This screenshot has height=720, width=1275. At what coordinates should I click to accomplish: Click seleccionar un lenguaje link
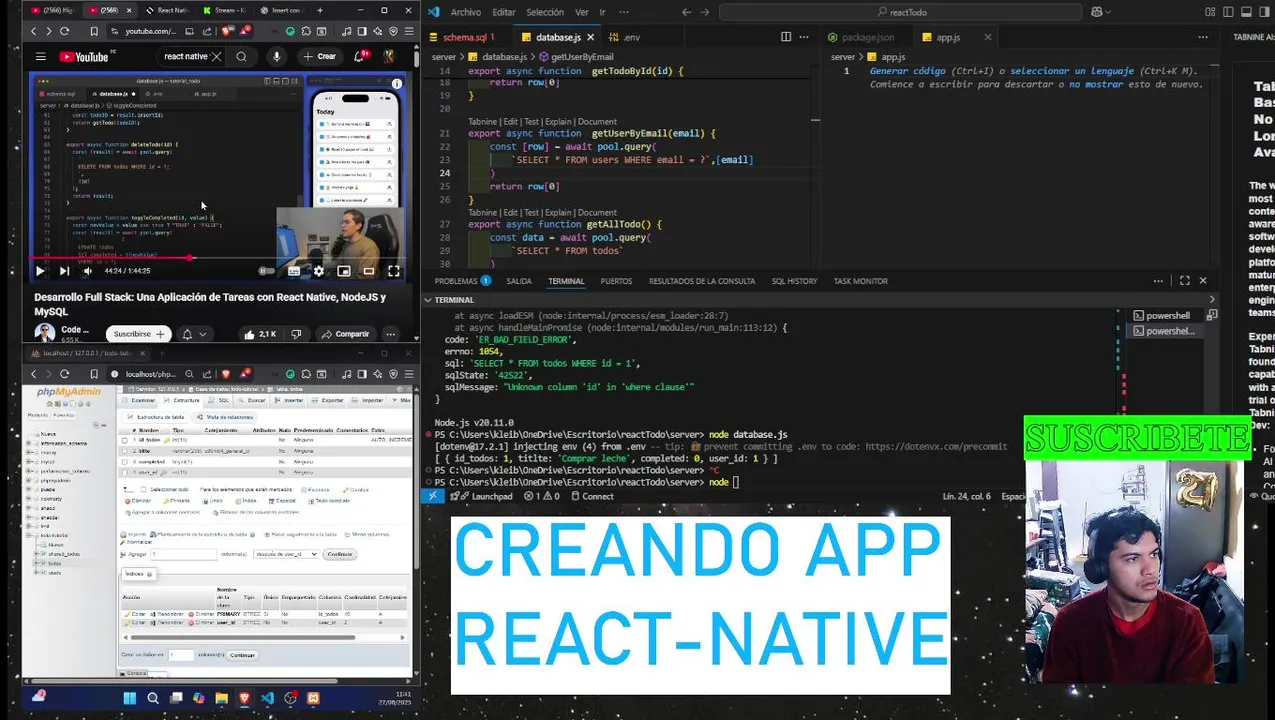pyautogui.click(x=1071, y=71)
